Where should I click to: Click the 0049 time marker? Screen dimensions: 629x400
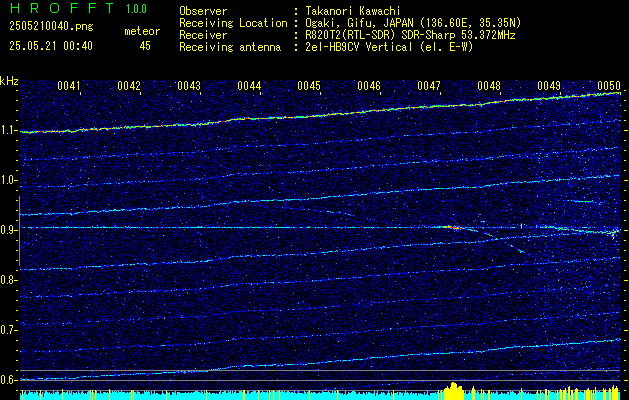(549, 86)
